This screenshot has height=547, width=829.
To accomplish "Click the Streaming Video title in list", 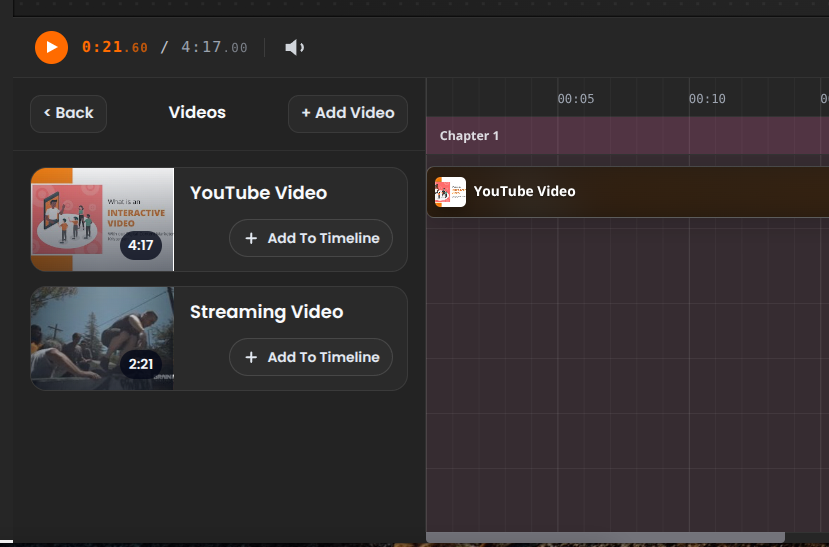I will 266,312.
